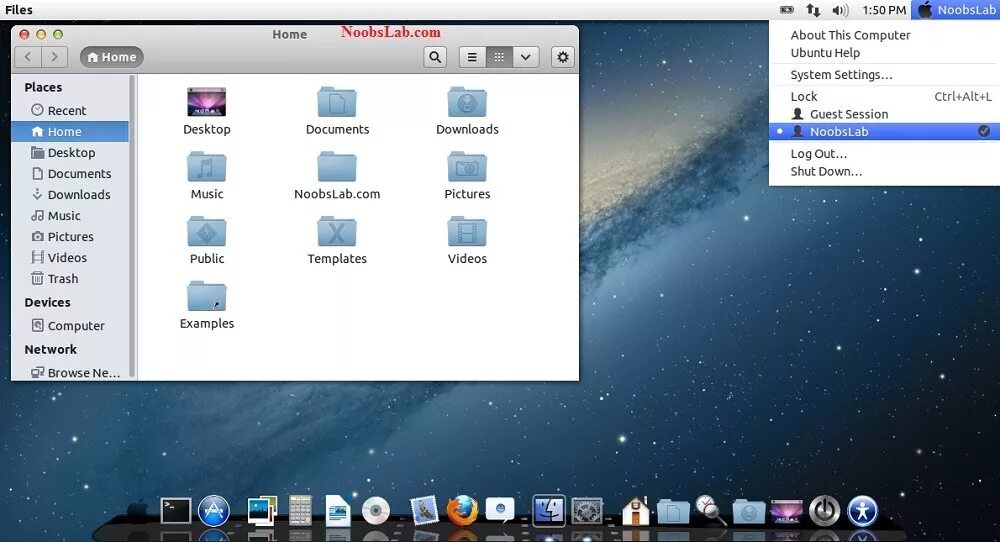Viewport: 1000px width, 542px height.
Task: Open the Pictures folder in file view
Action: click(x=467, y=176)
